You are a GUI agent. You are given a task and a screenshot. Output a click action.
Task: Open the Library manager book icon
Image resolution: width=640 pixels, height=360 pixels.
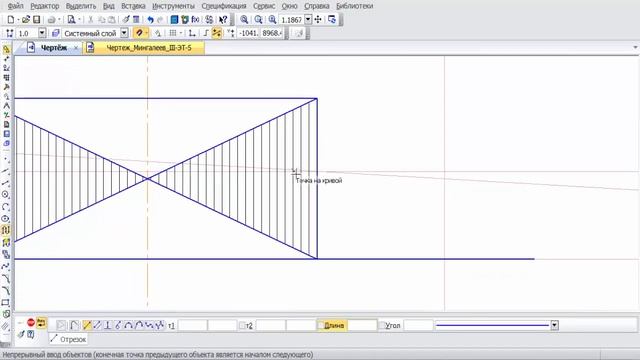(174, 19)
